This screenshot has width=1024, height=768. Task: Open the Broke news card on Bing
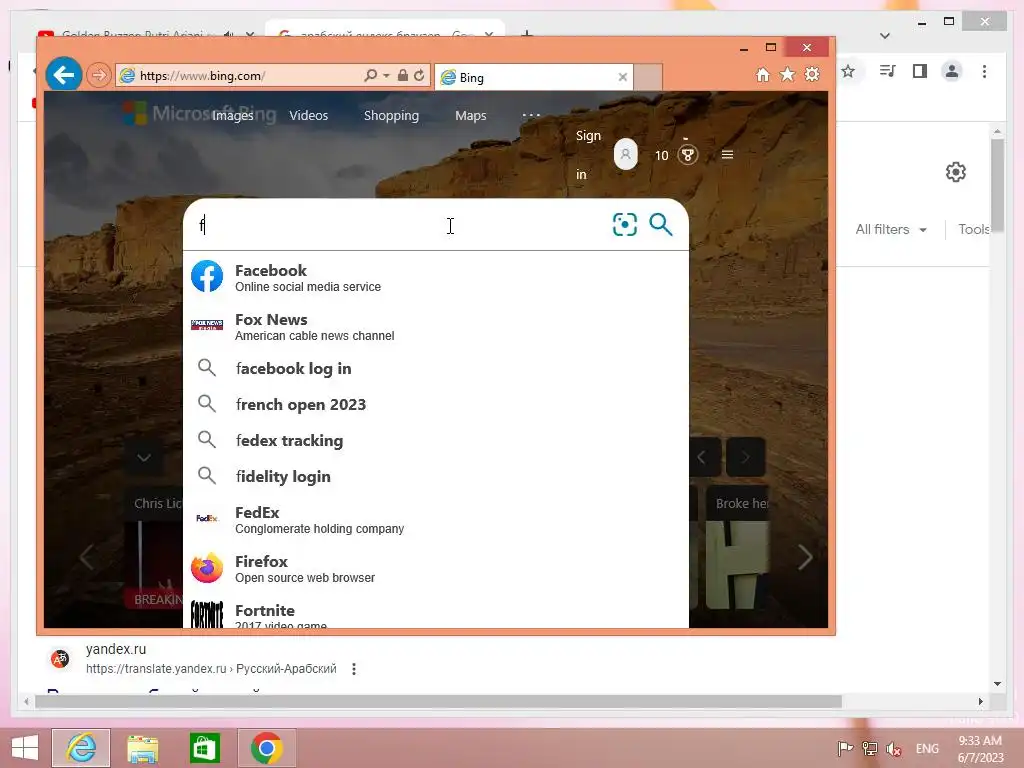point(737,546)
